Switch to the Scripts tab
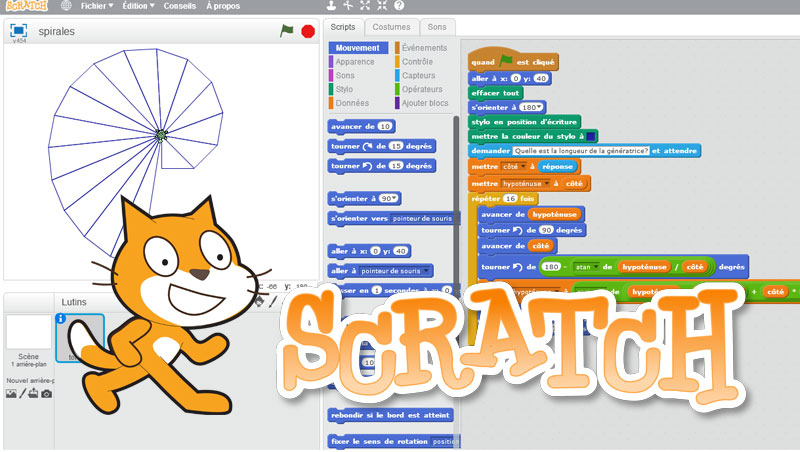The width and height of the screenshot is (800, 452). pyautogui.click(x=343, y=27)
